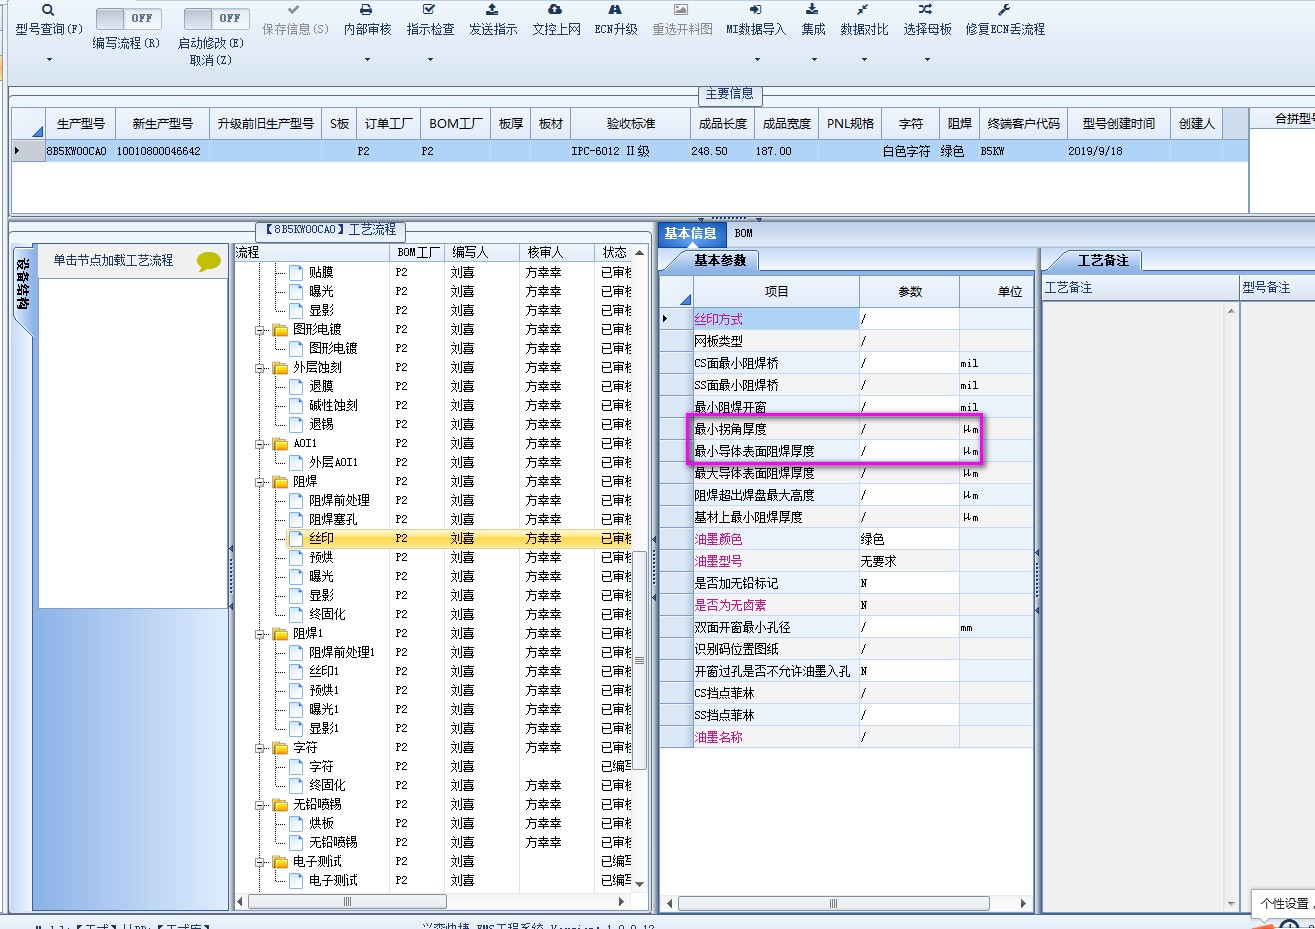Collapse 图形电镀 folder node
The width and height of the screenshot is (1315, 929).
[x=260, y=330]
